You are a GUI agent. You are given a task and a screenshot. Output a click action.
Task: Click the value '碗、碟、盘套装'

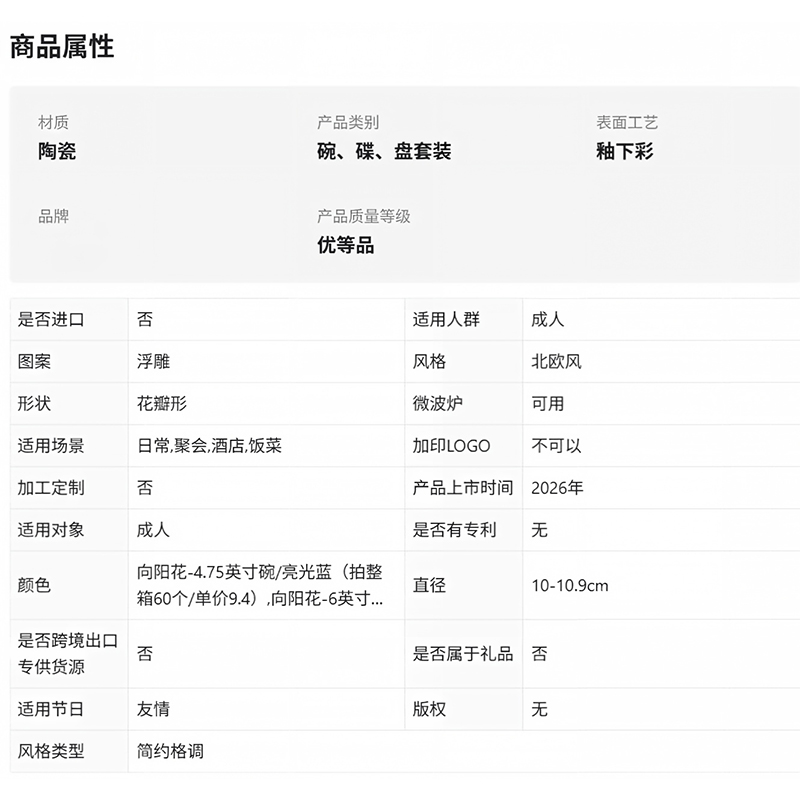pos(384,151)
